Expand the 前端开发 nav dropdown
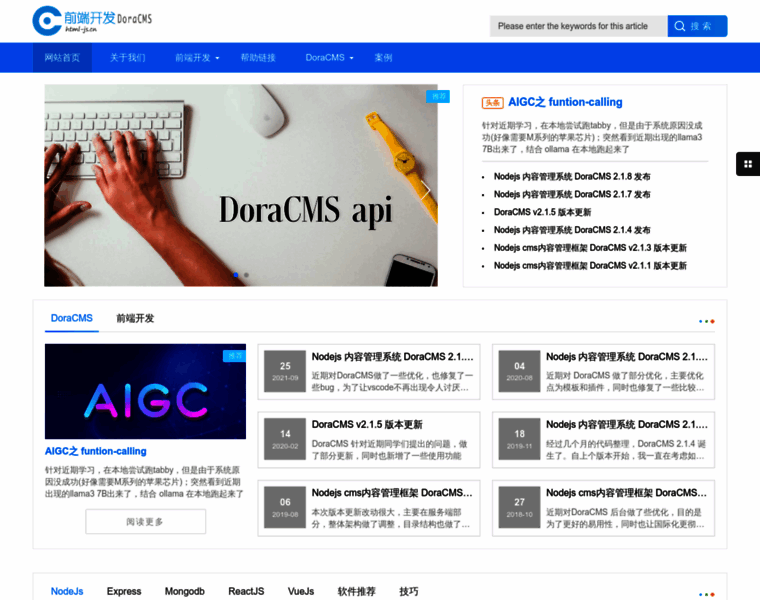The width and height of the screenshot is (760, 600). [197, 58]
